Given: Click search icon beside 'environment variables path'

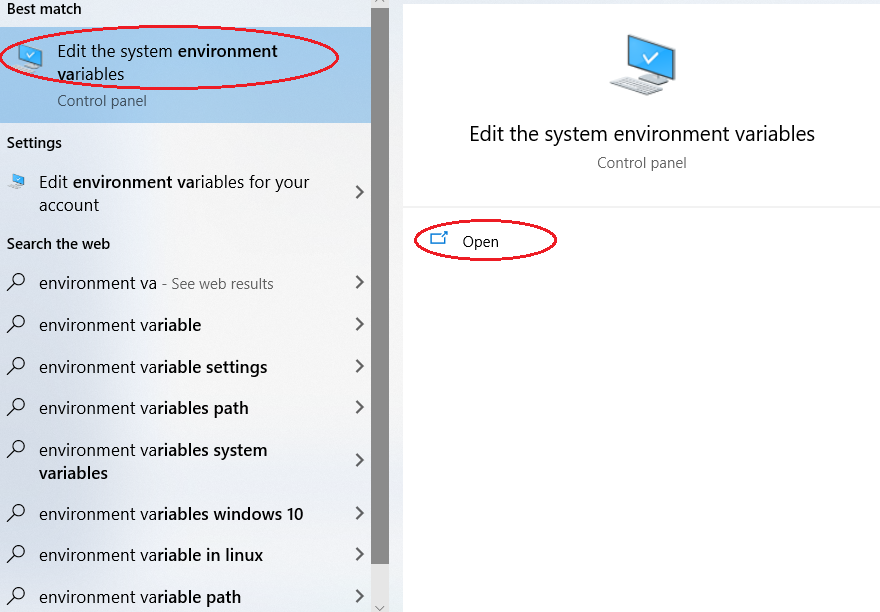Looking at the screenshot, I should pyautogui.click(x=16, y=407).
